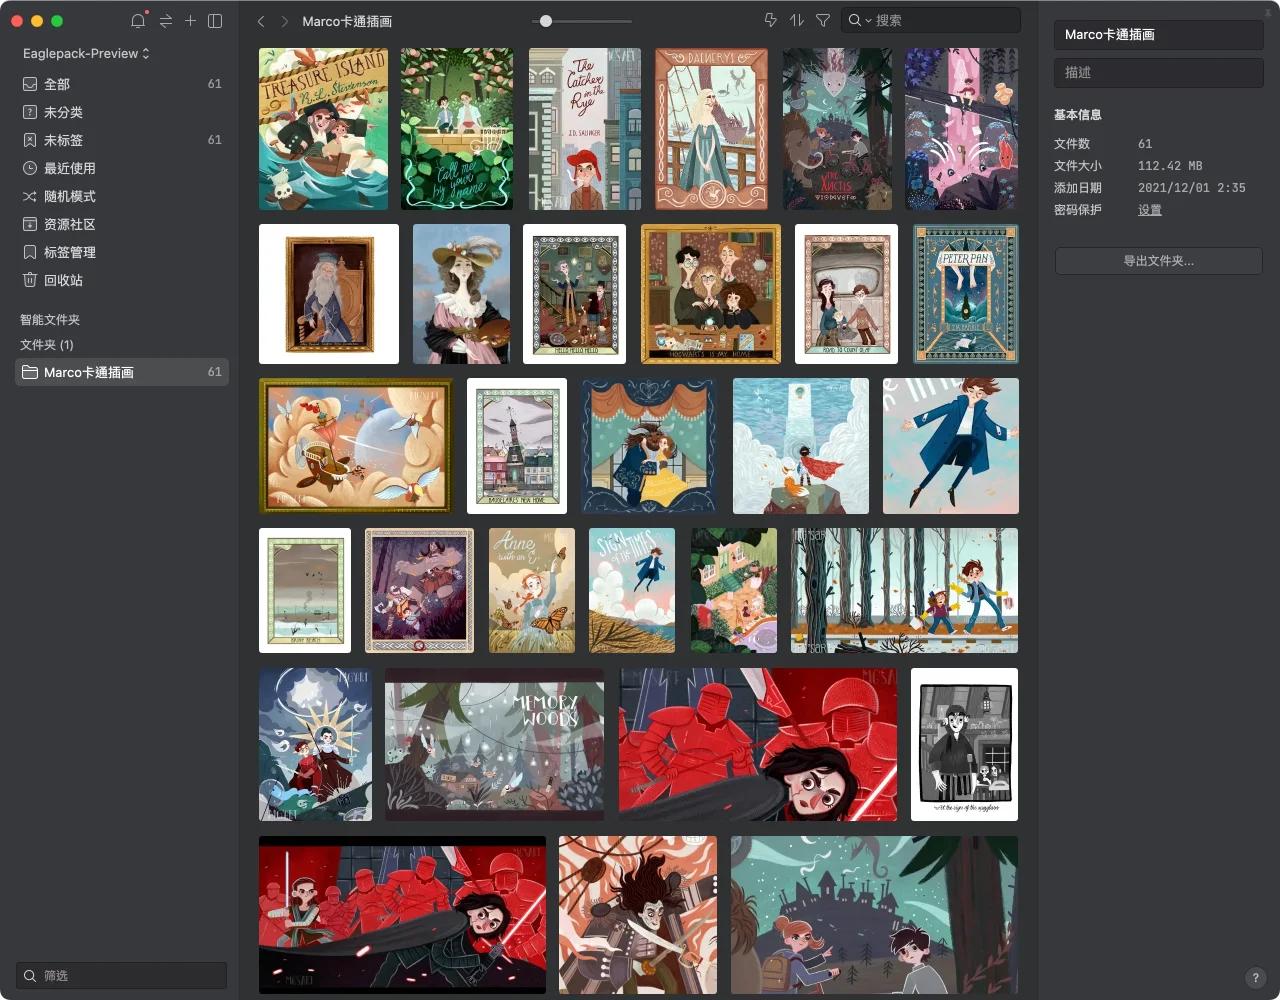The width and height of the screenshot is (1280, 1000).
Task: Go forward with the right chevron
Action: [285, 21]
